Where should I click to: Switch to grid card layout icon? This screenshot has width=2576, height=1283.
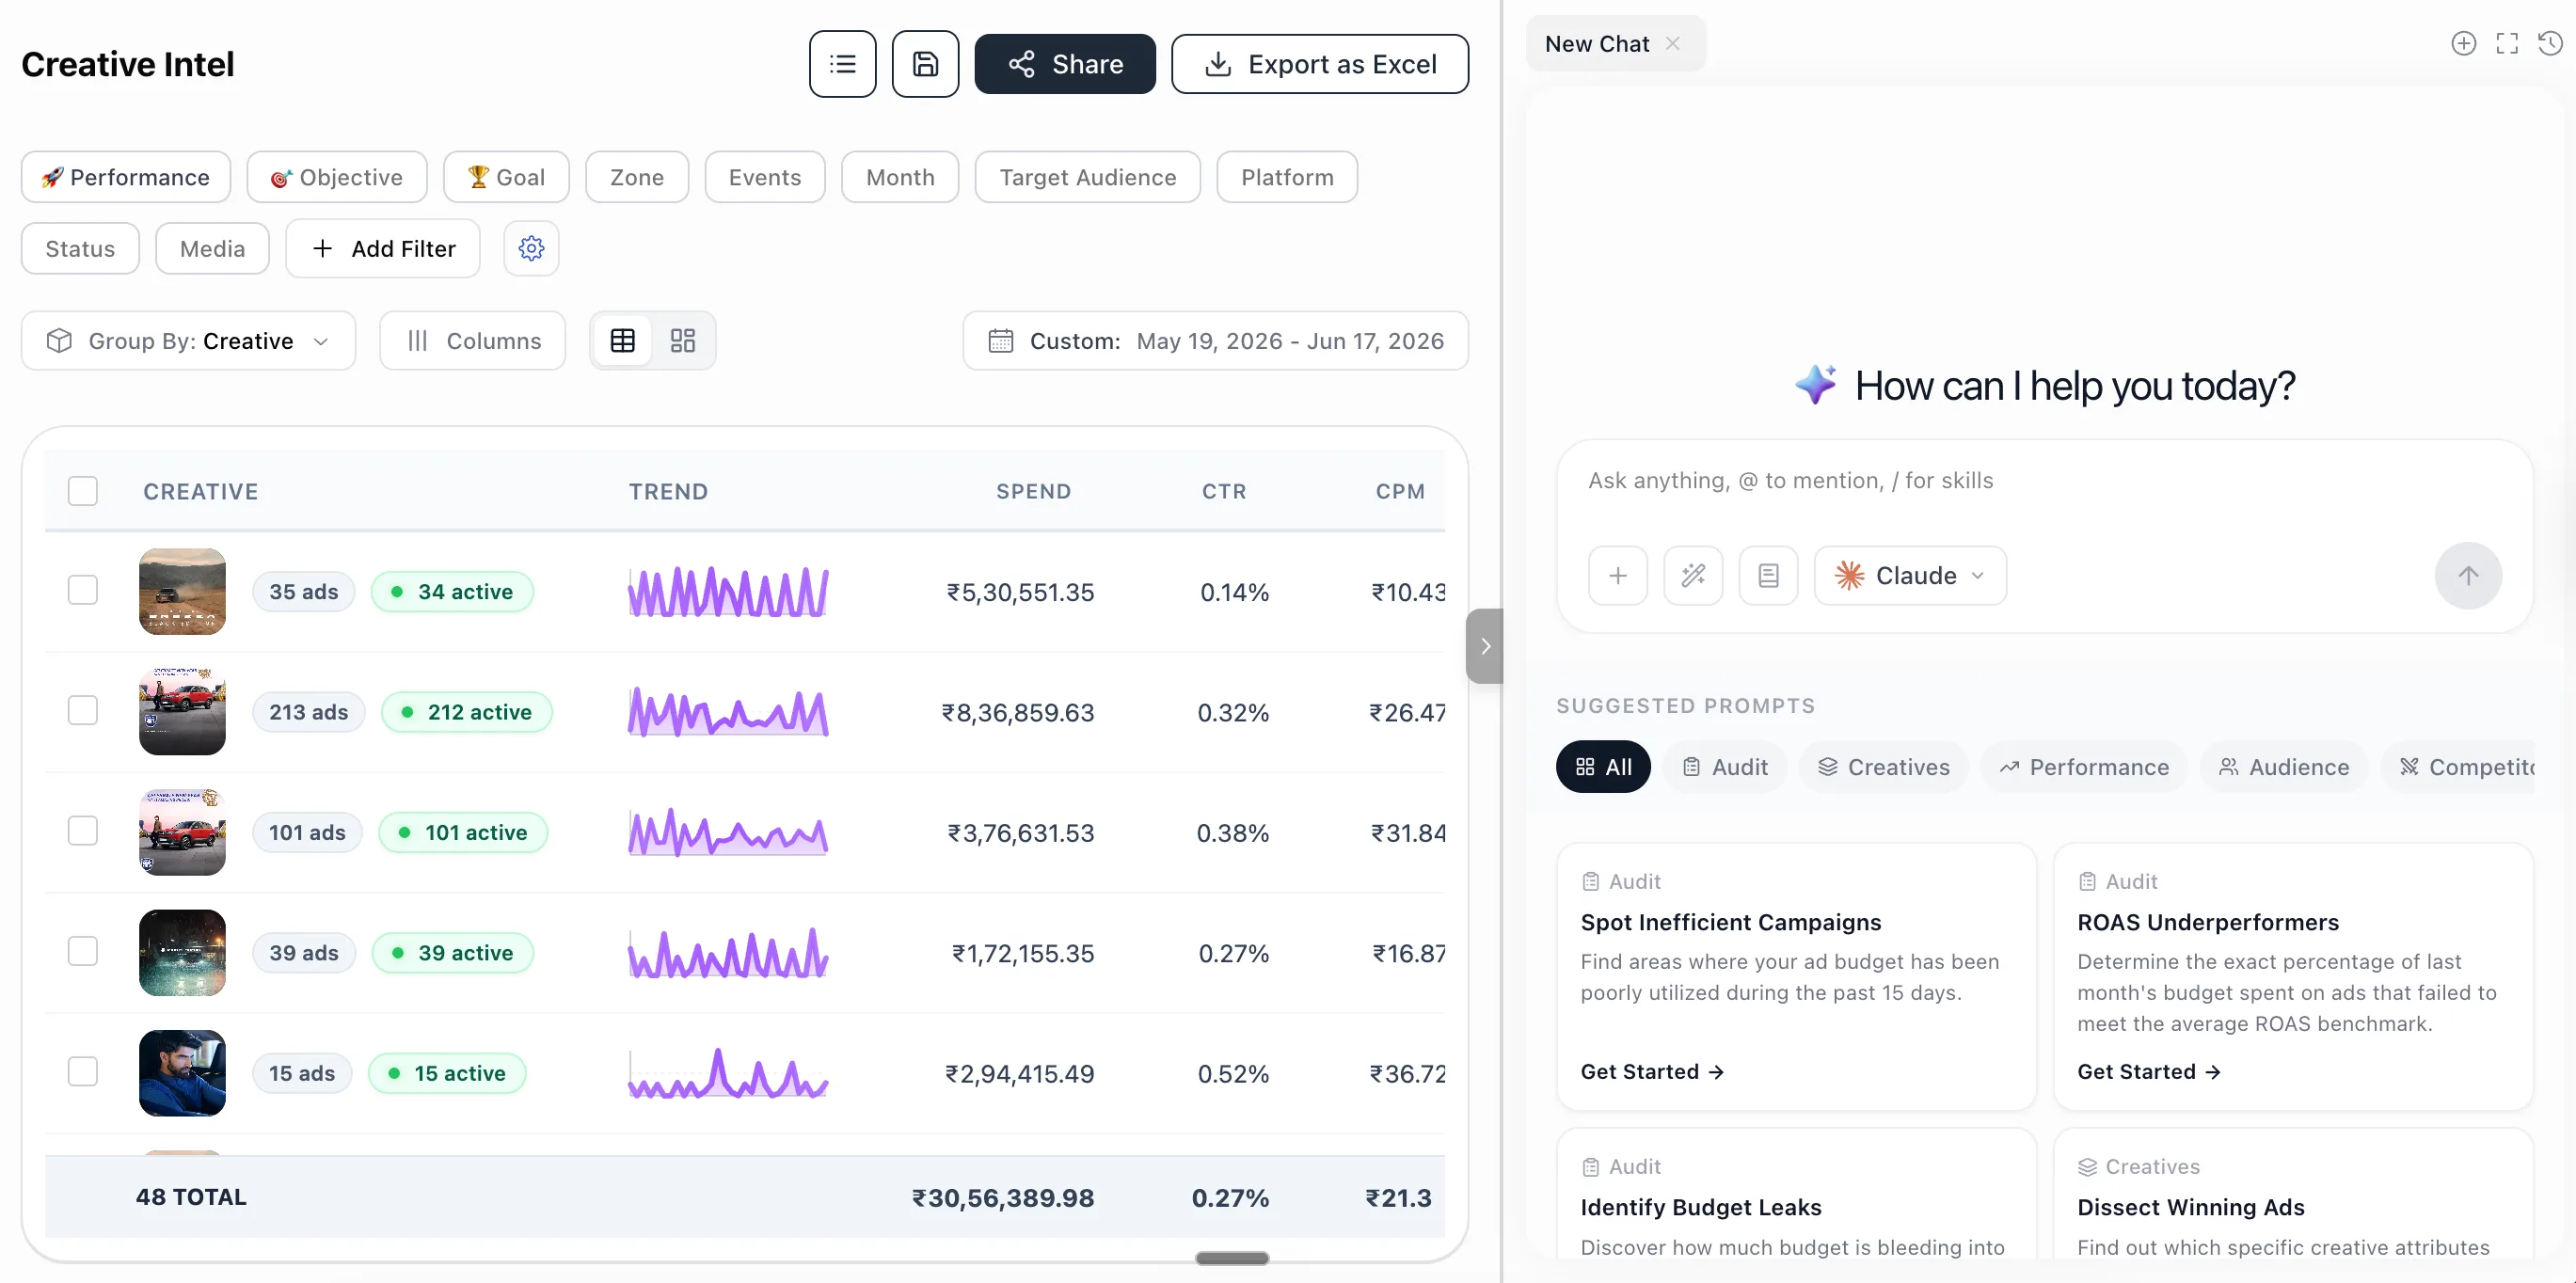pyautogui.click(x=683, y=341)
